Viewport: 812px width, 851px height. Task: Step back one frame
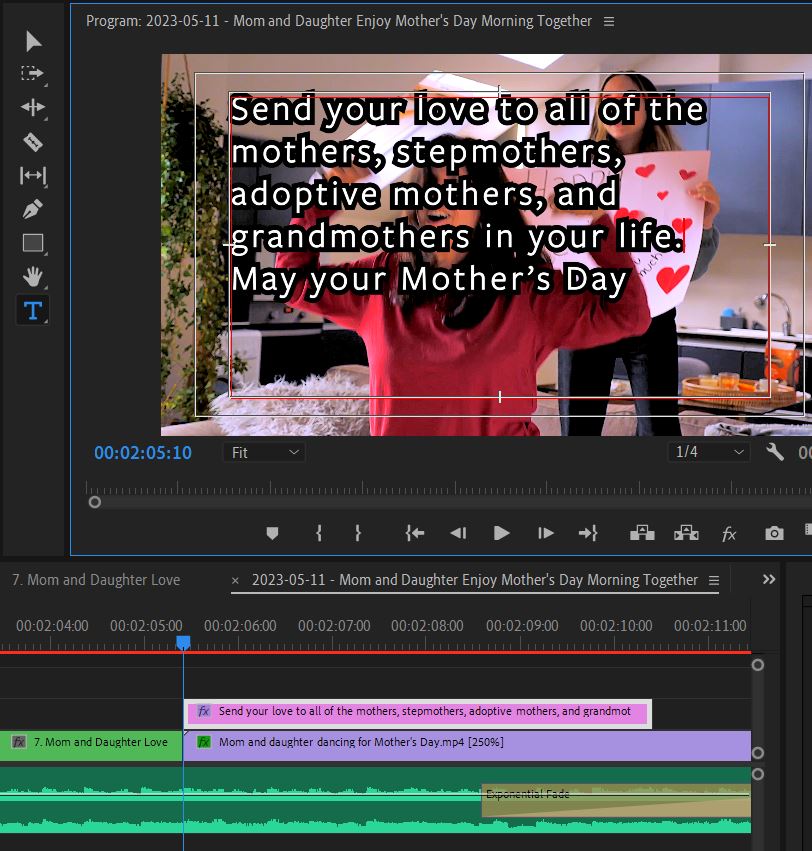[458, 534]
